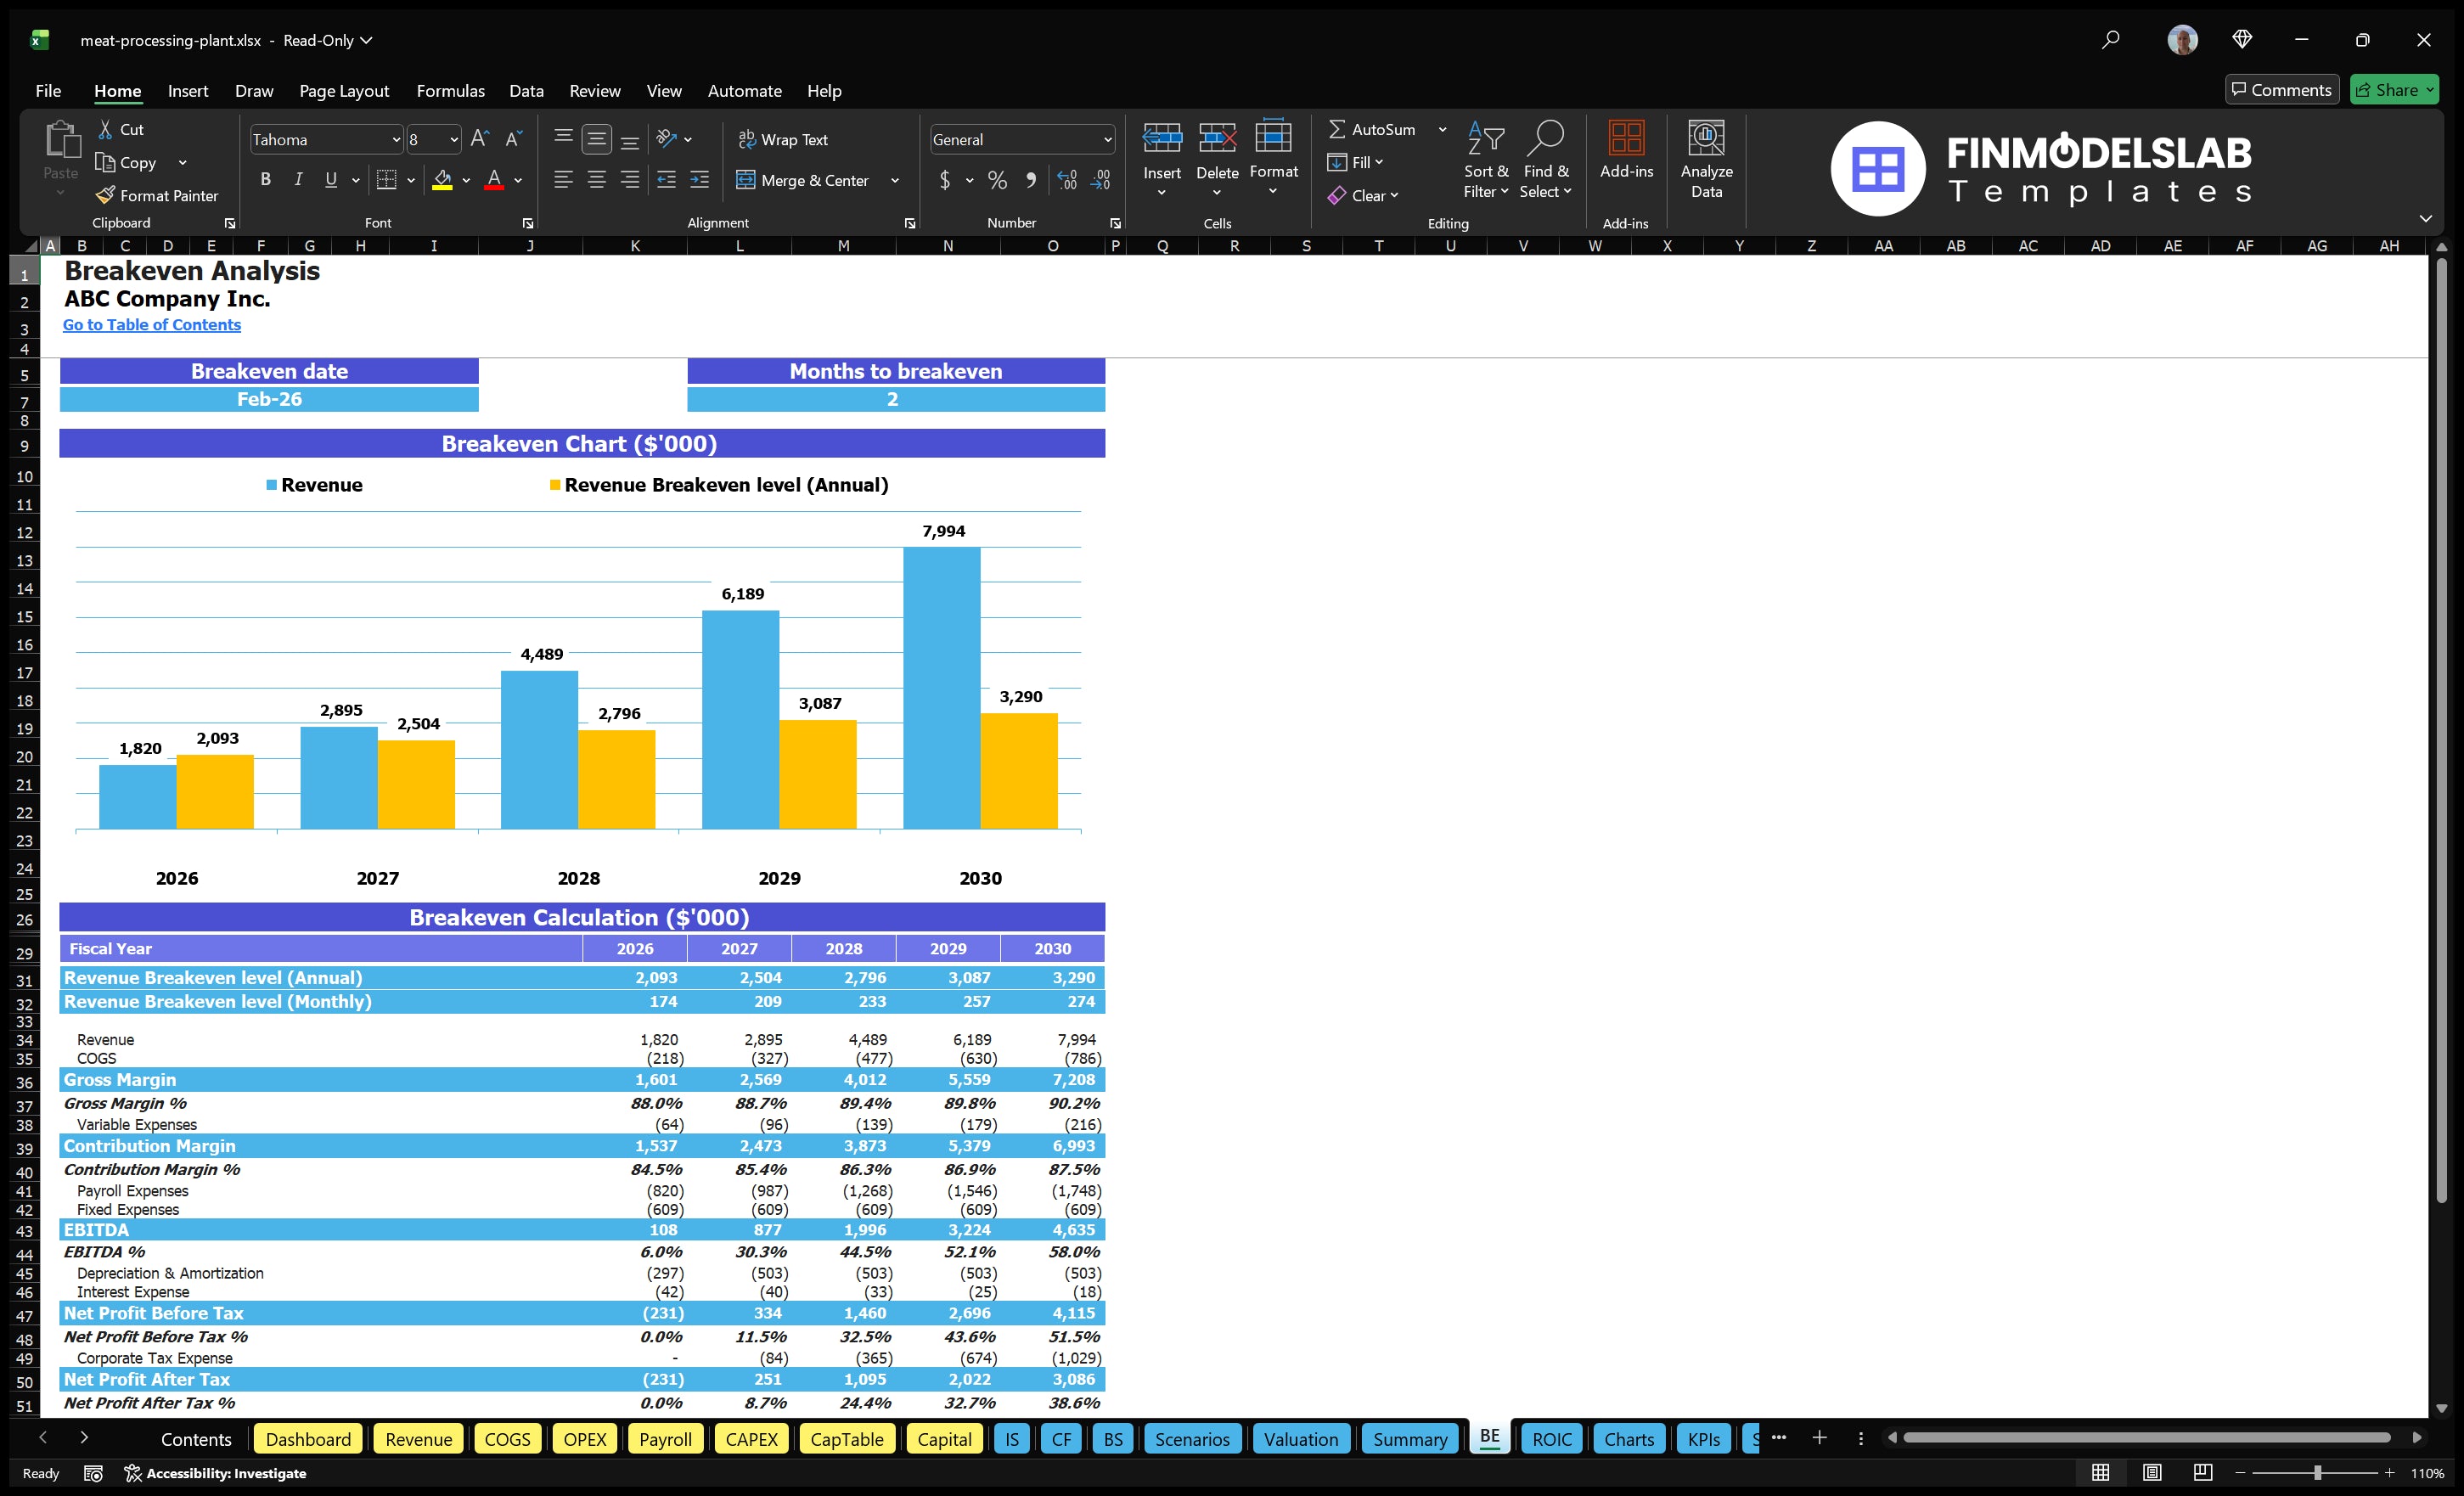Image resolution: width=2464 pixels, height=1496 pixels.
Task: Select cell containing Breakeven date Feb-26
Action: 268,398
